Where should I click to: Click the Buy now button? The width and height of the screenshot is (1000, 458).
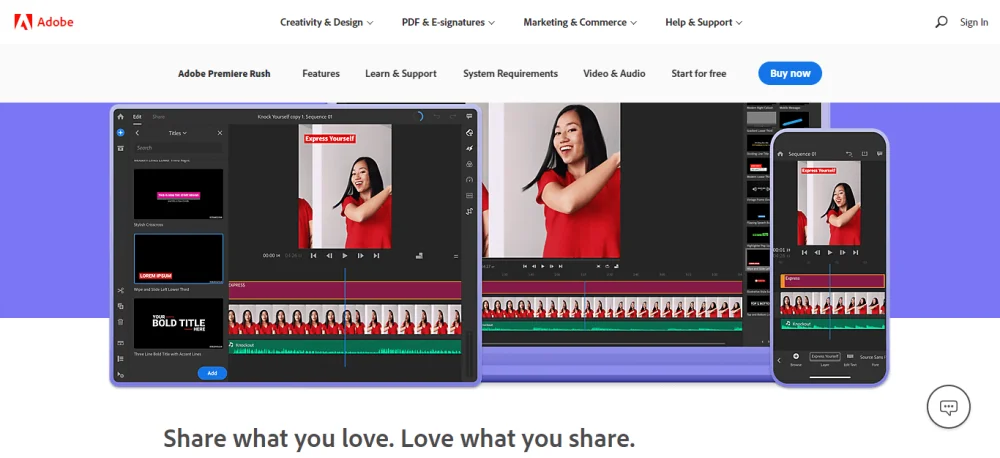[x=789, y=74]
